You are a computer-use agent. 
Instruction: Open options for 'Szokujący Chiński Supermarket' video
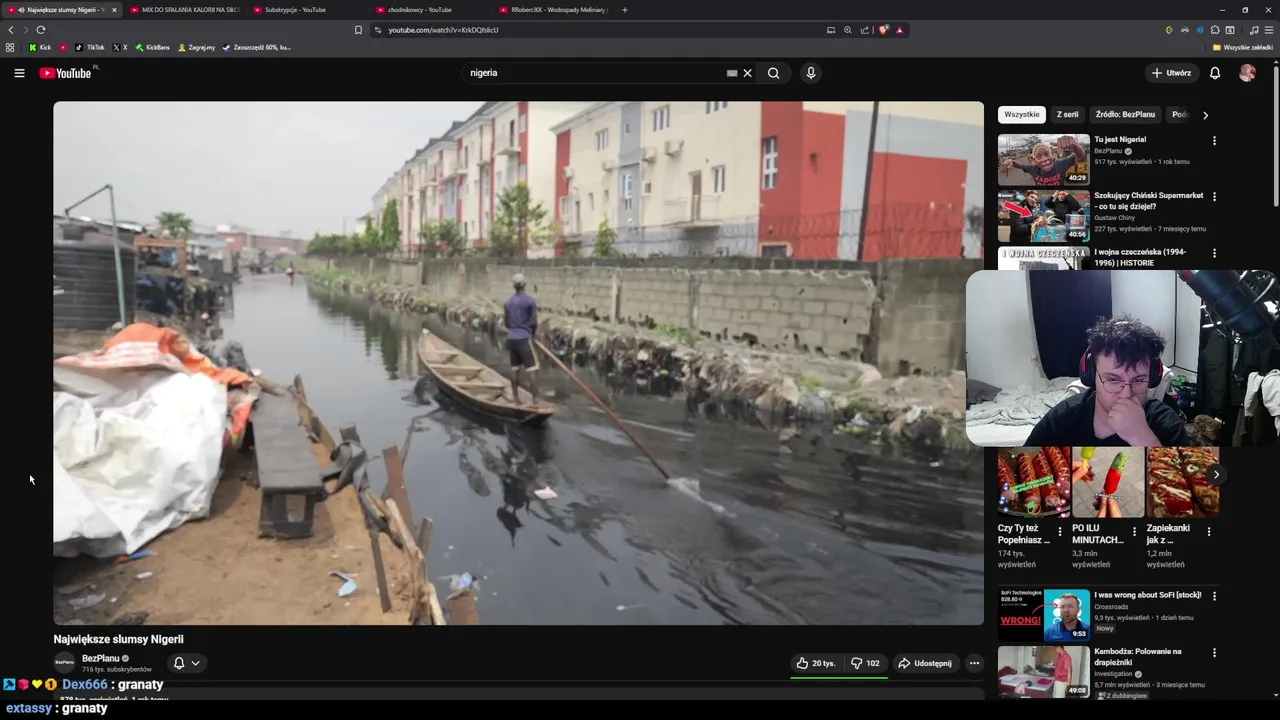pyautogui.click(x=1215, y=197)
